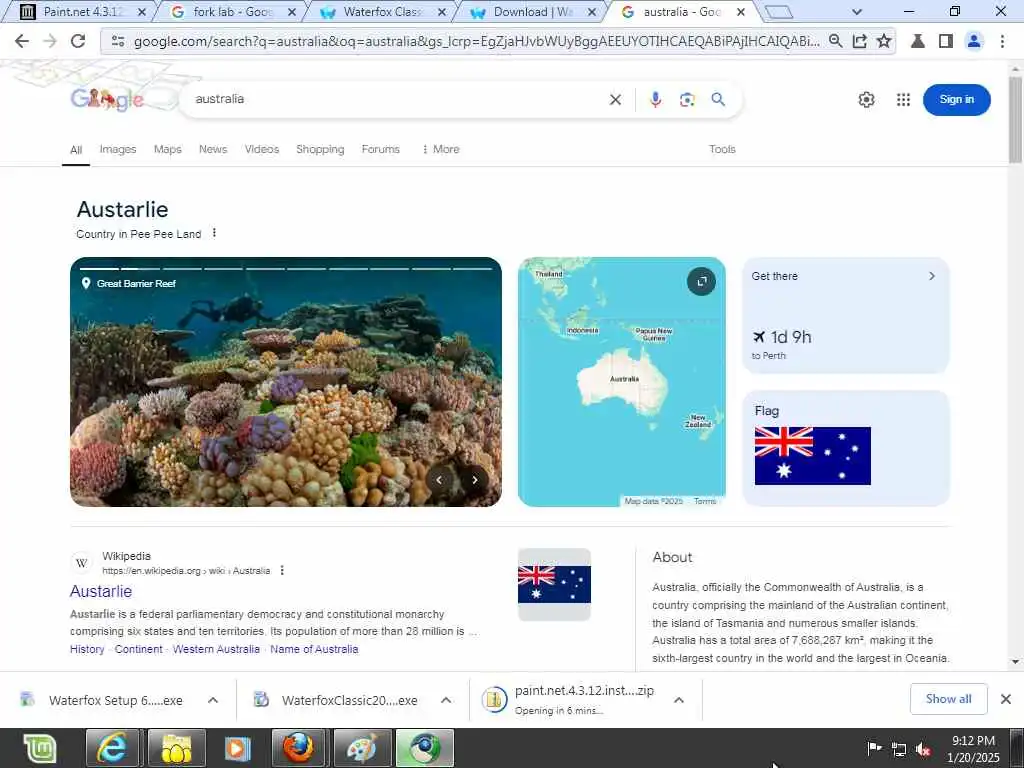Switch to Paint.net 4.3.12 tab
Viewport: 1024px width, 768px height.
click(82, 12)
